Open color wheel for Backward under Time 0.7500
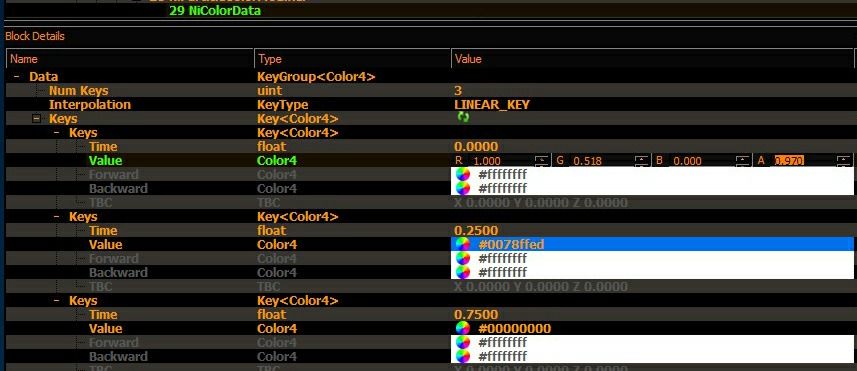 pos(462,356)
